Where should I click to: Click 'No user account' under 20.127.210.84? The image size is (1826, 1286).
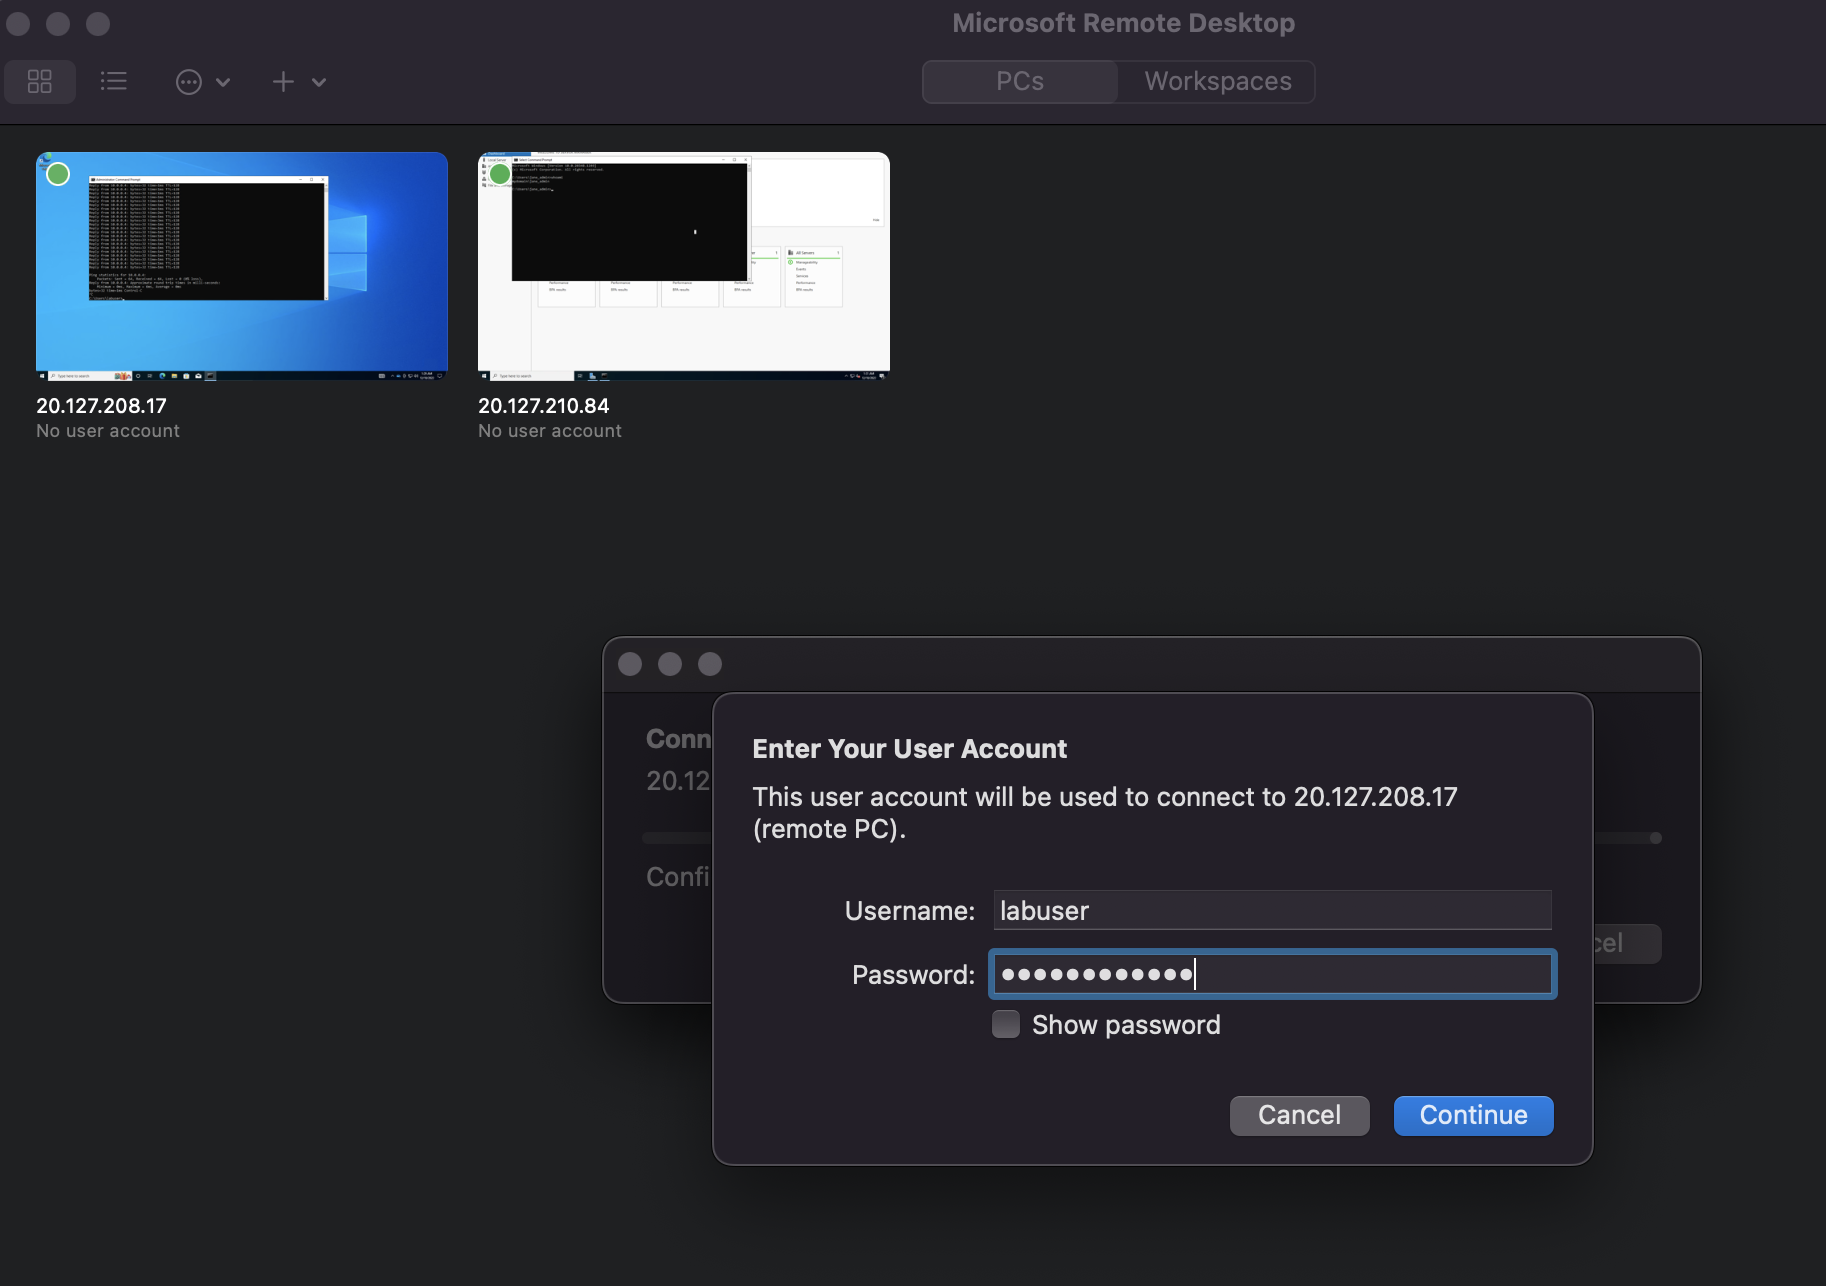550,431
